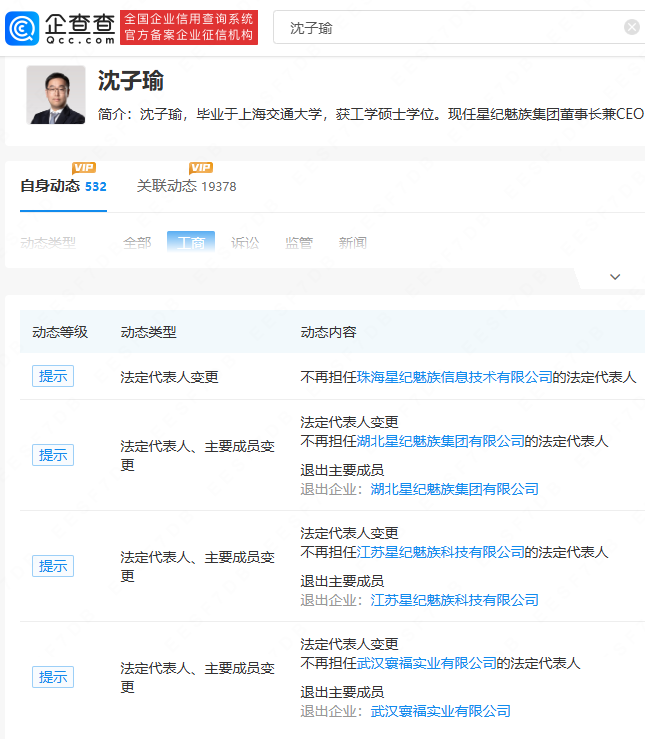Click the 动态类型 filter label

tap(48, 243)
